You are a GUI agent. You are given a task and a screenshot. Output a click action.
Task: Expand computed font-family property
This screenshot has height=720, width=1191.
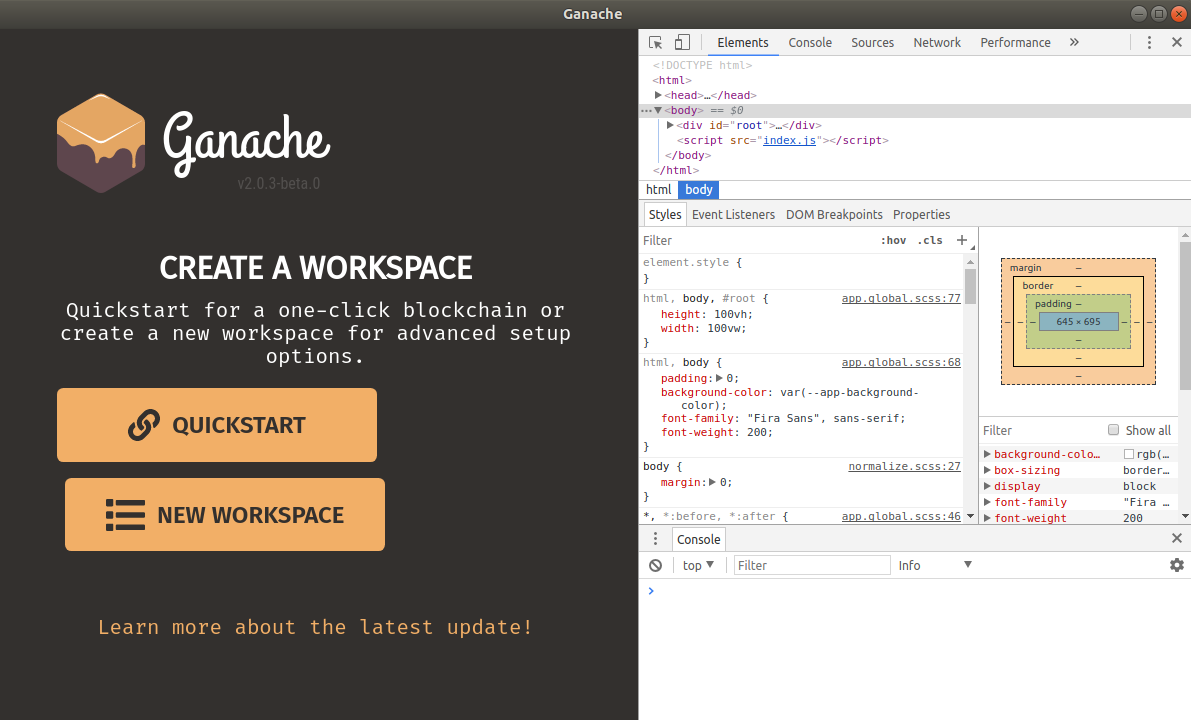pyautogui.click(x=987, y=502)
